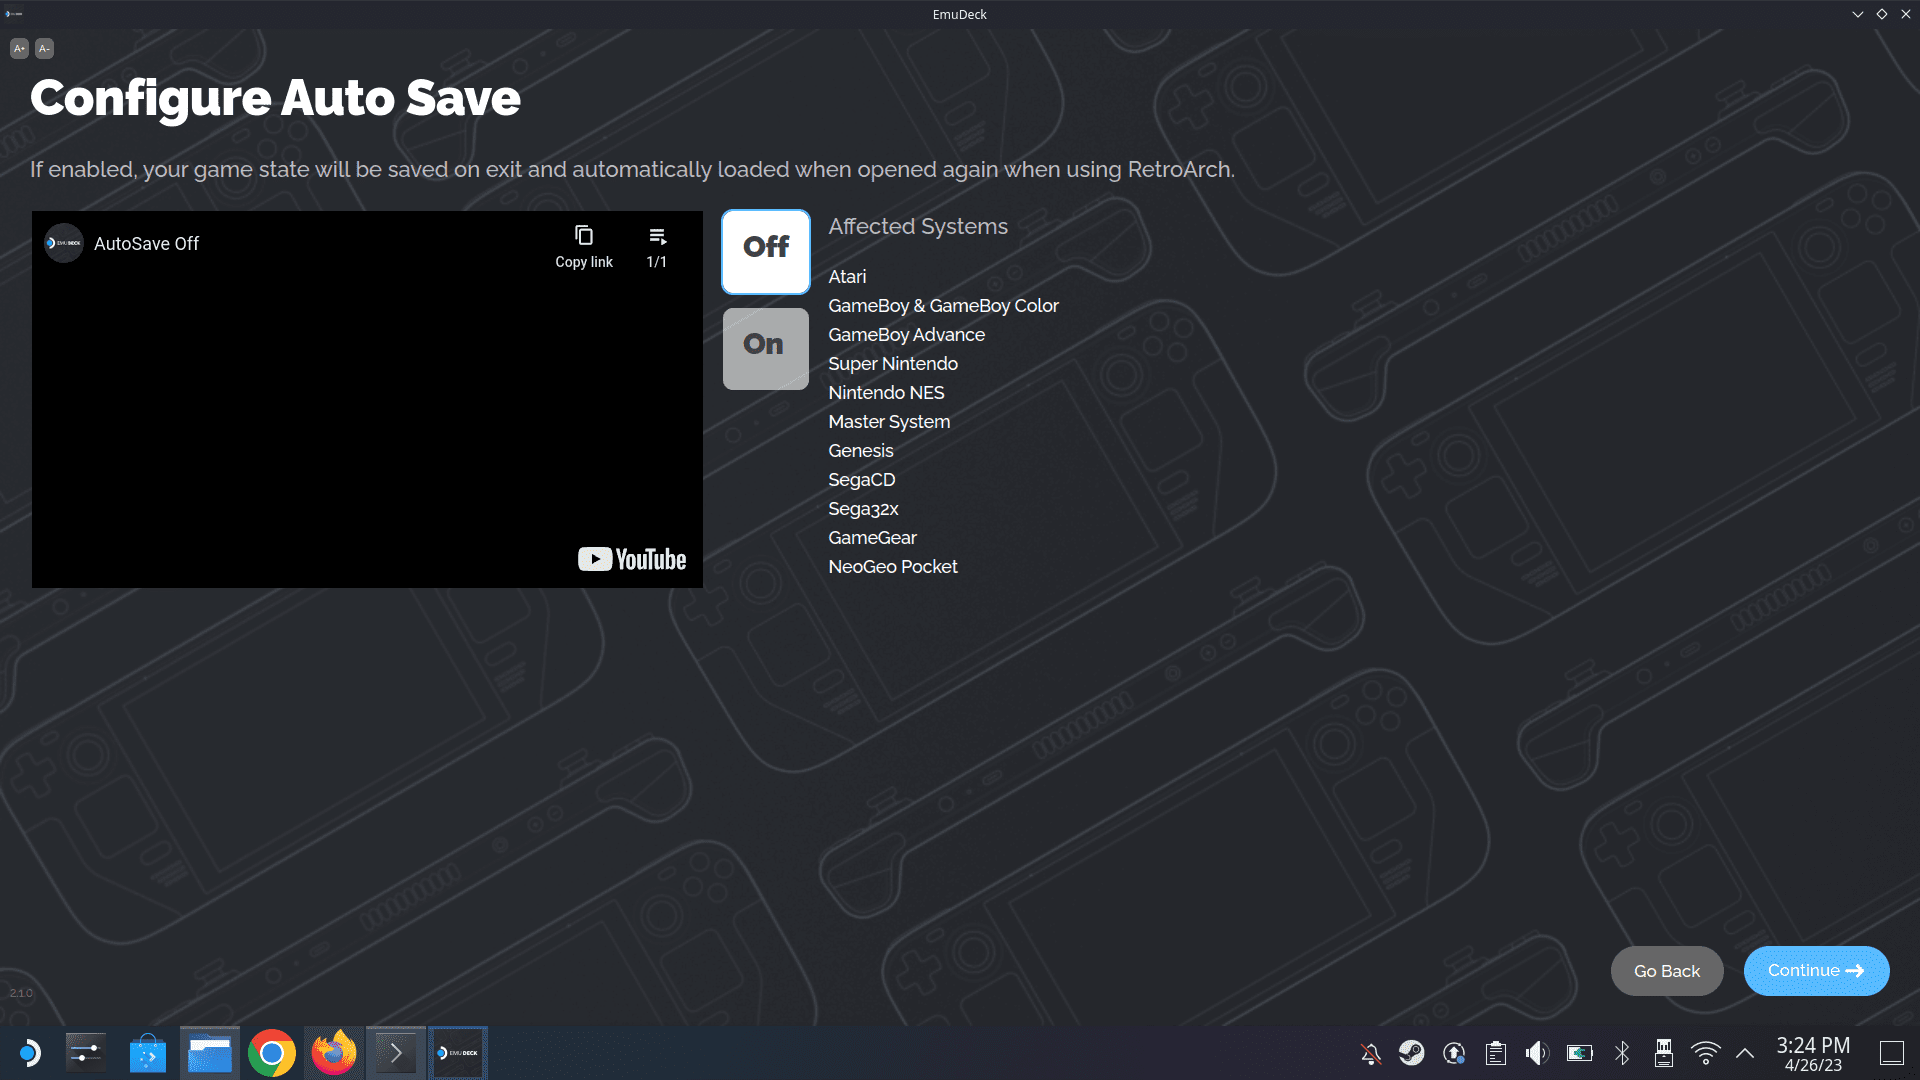
Task: Launch Google Chrome from the taskbar
Action: pos(272,1053)
